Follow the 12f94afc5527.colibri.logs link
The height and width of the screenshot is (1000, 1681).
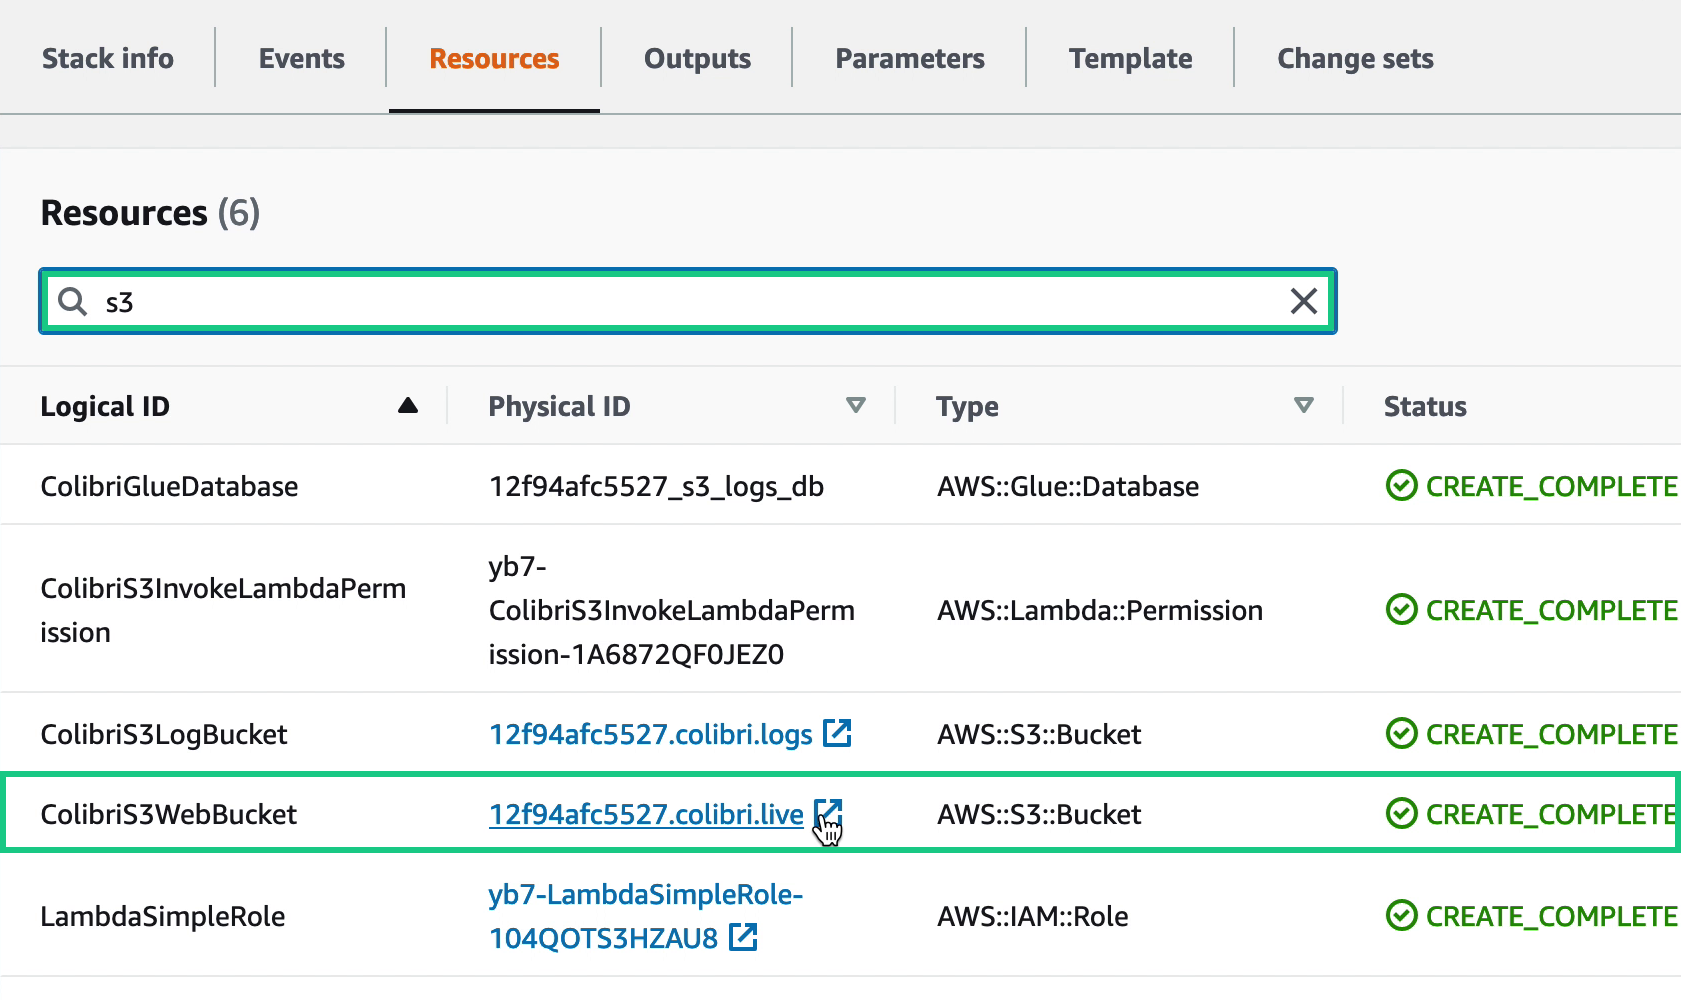pyautogui.click(x=650, y=735)
